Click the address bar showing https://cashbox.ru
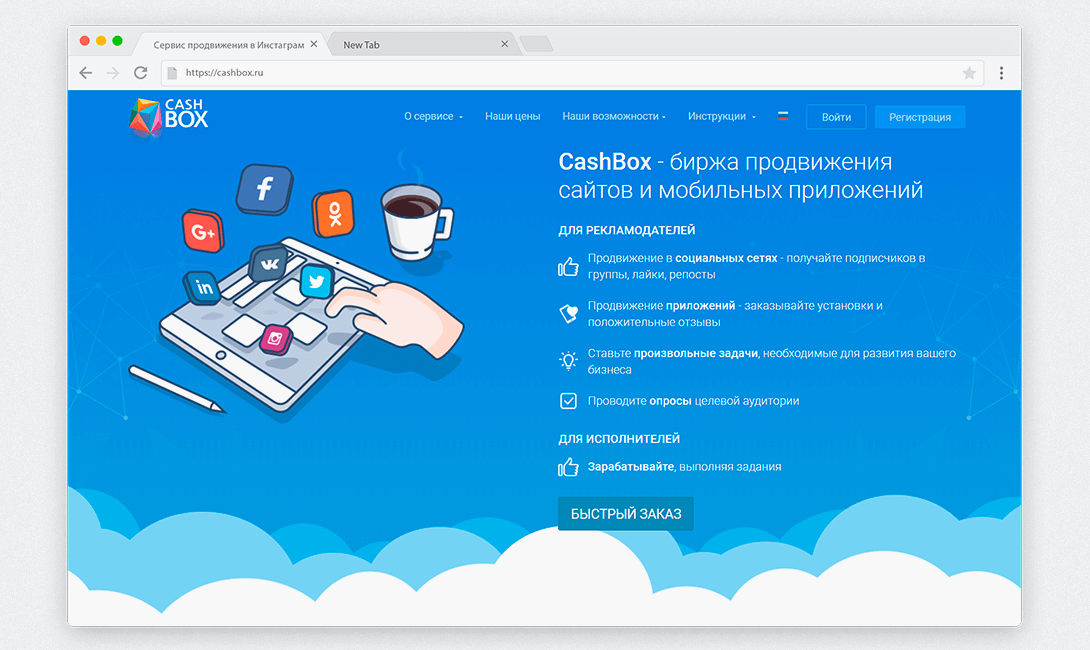This screenshot has height=650, width=1090. click(x=572, y=73)
